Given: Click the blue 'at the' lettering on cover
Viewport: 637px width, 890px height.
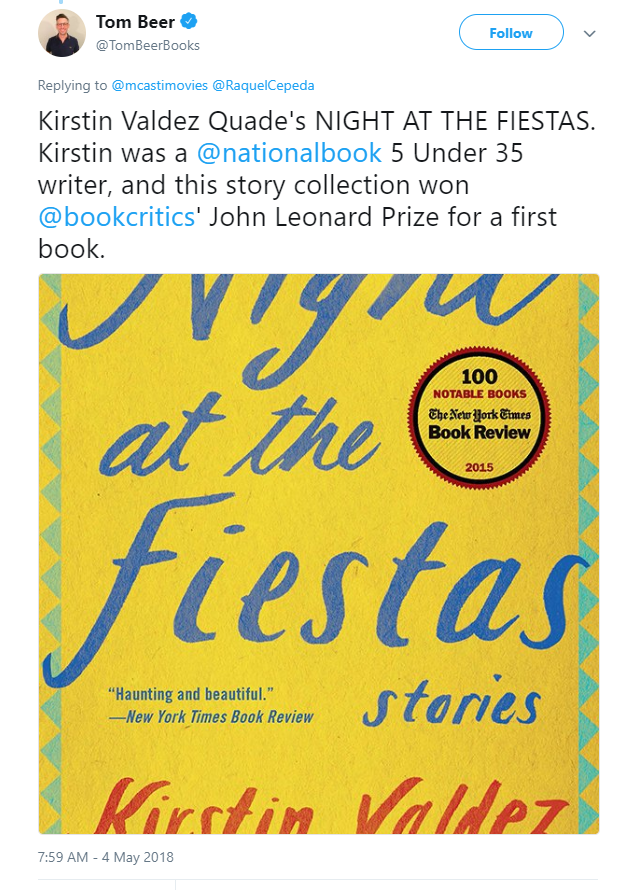Looking at the screenshot, I should click(x=240, y=437).
